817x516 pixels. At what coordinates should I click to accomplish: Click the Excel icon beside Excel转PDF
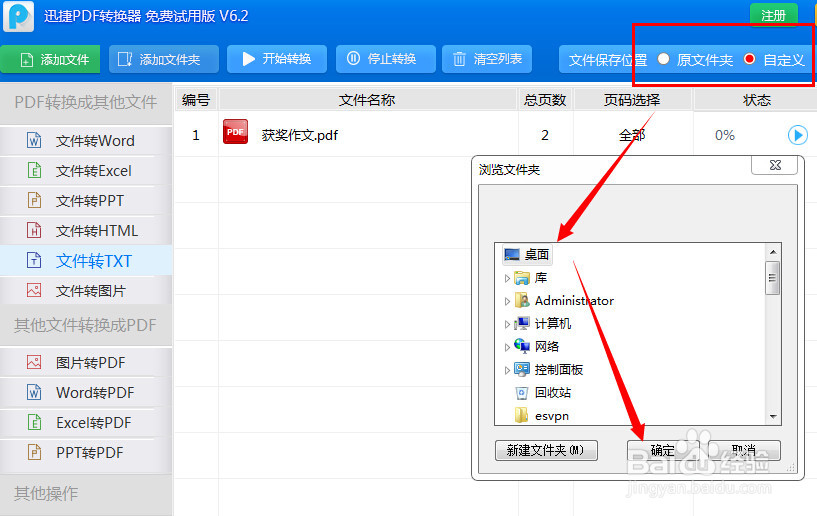tap(34, 422)
